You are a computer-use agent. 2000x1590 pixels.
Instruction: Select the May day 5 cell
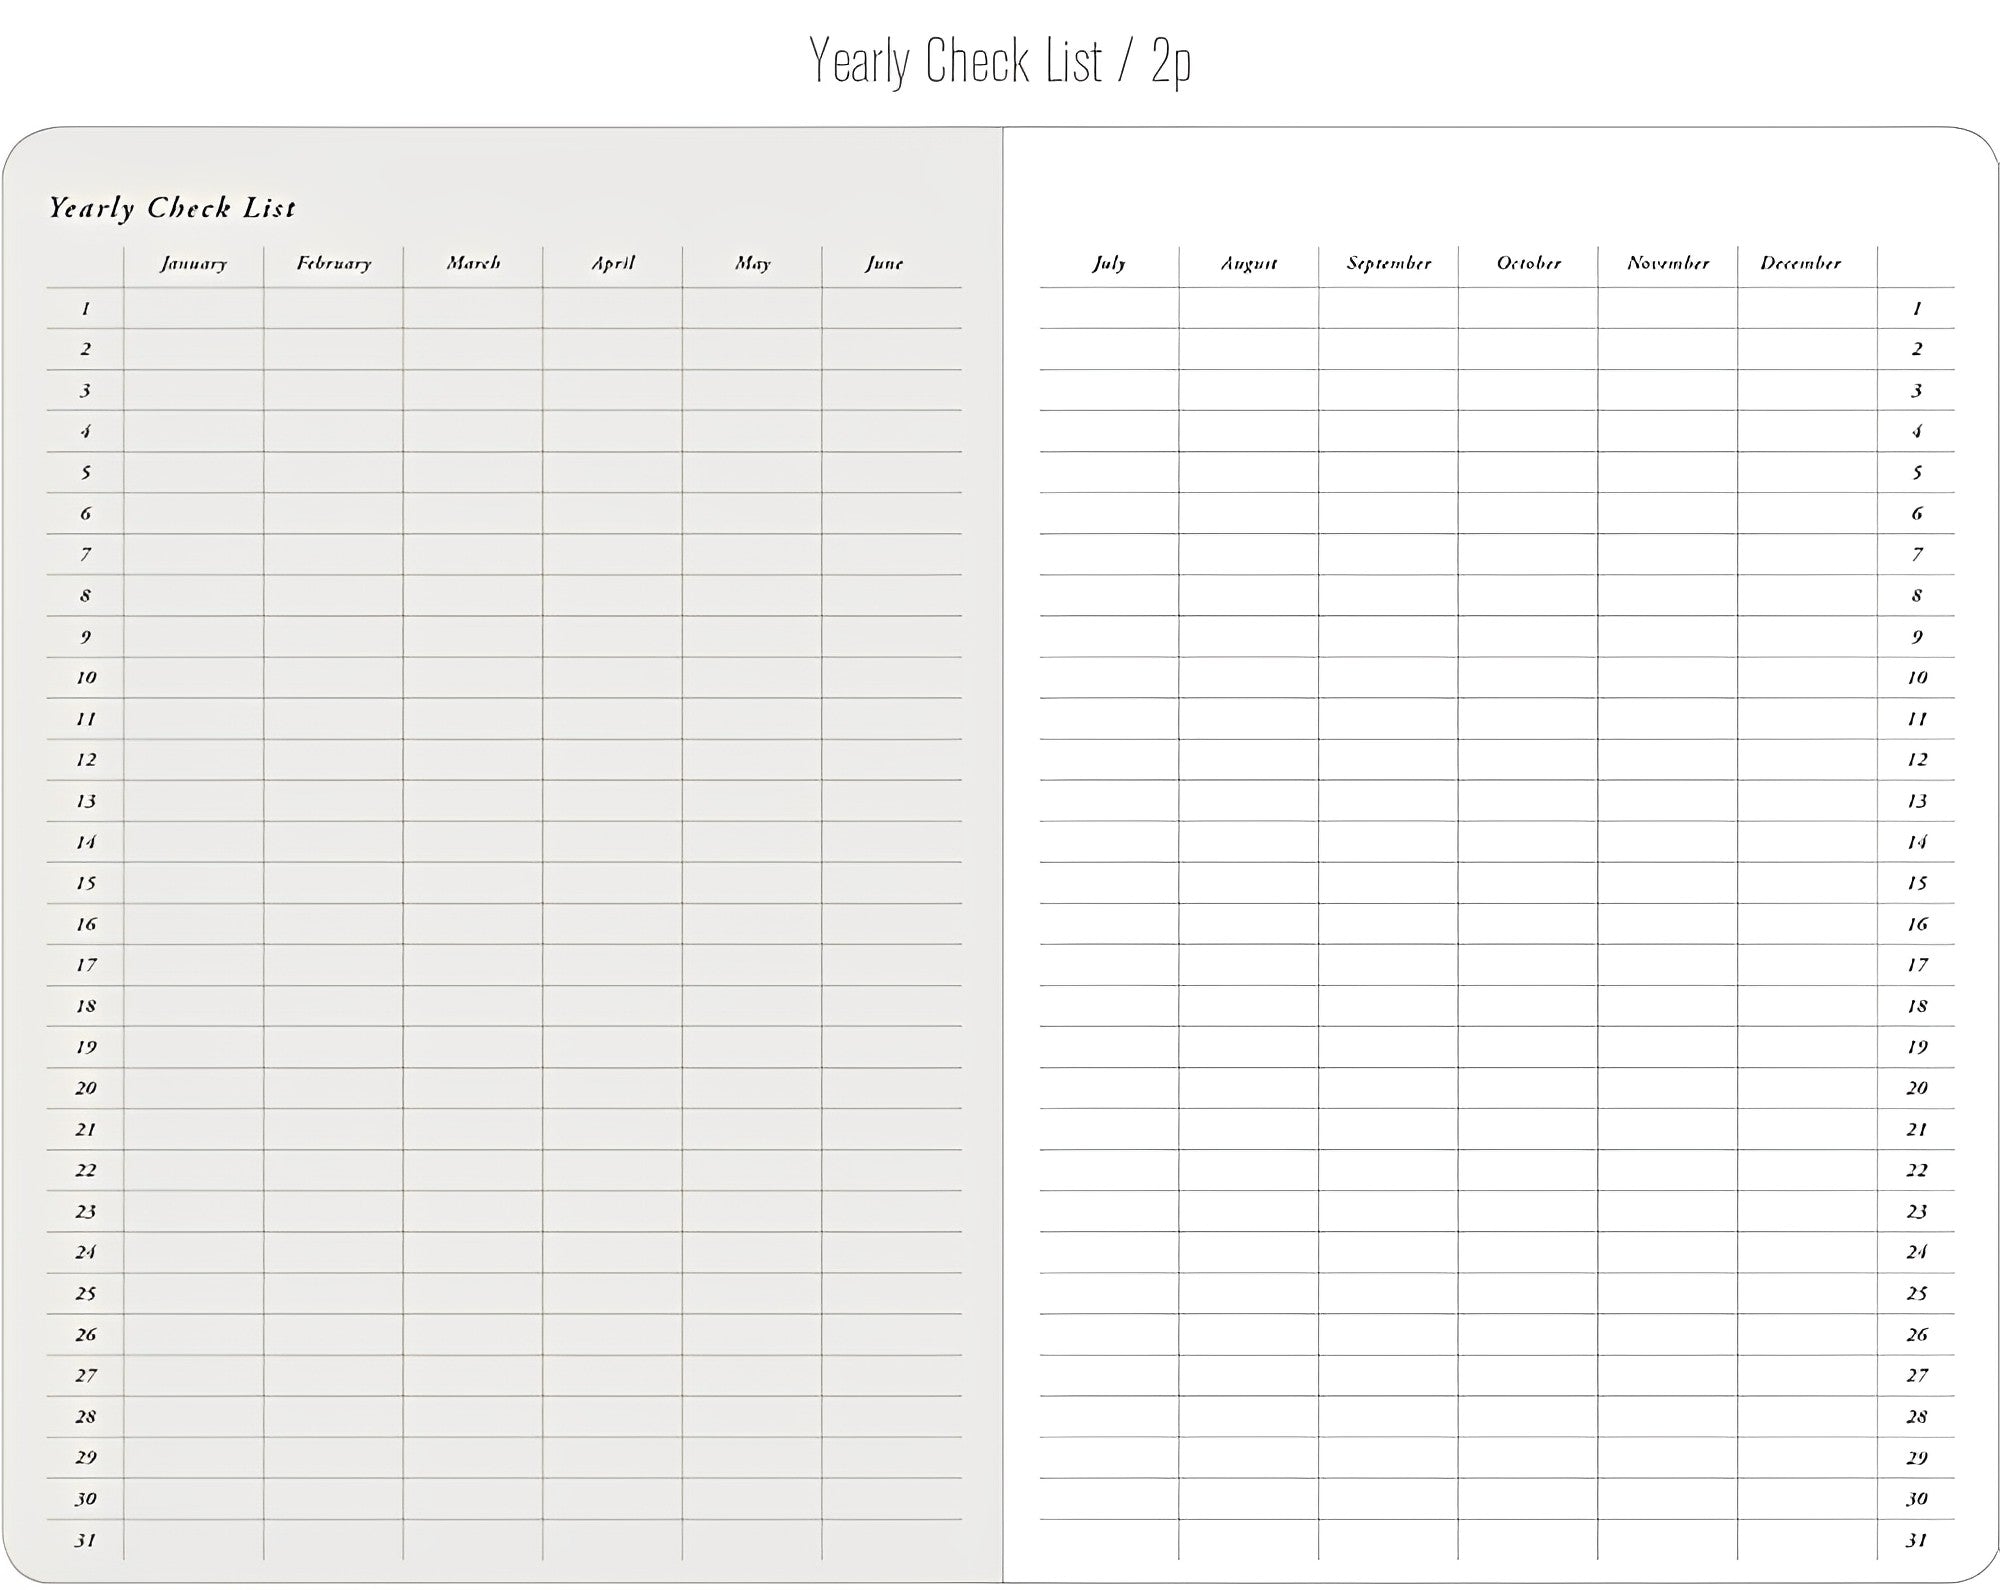pos(752,472)
